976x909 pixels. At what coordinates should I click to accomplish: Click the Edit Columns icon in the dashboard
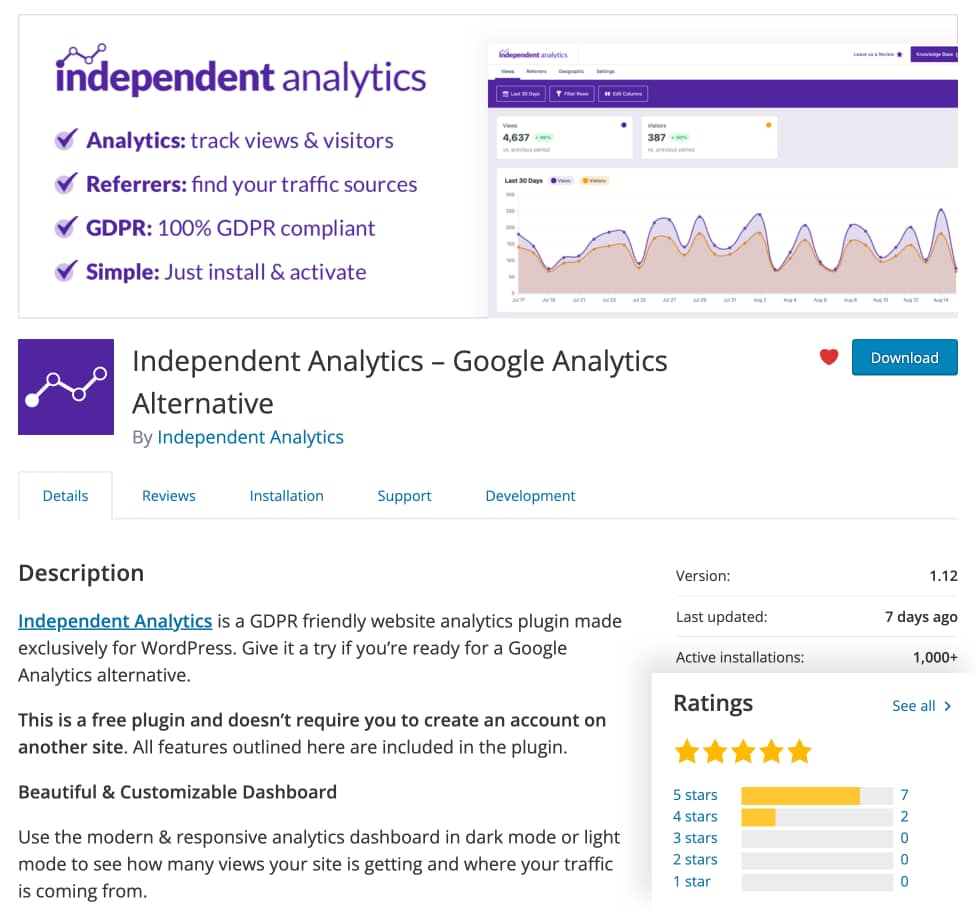tap(607, 92)
